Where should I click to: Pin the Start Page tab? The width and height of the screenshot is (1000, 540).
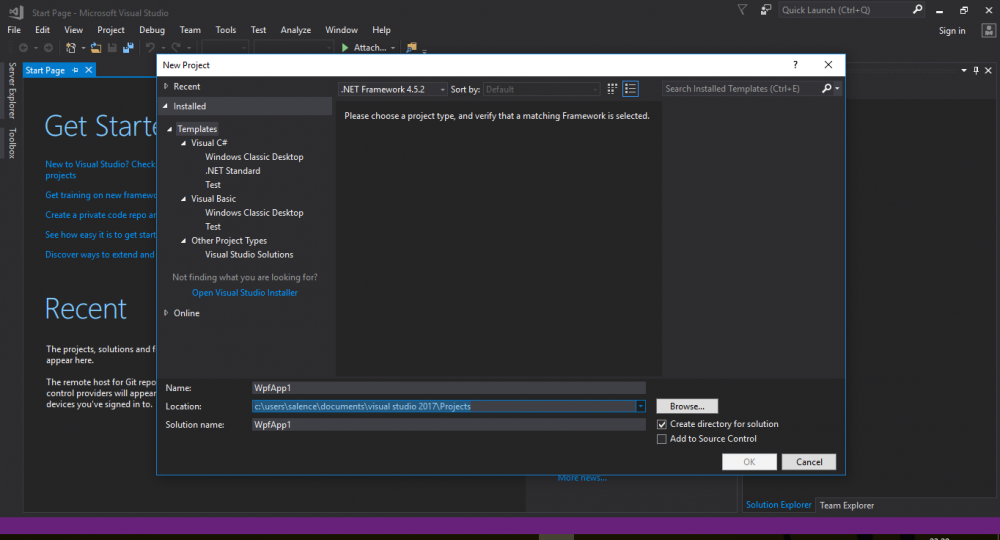[75, 70]
